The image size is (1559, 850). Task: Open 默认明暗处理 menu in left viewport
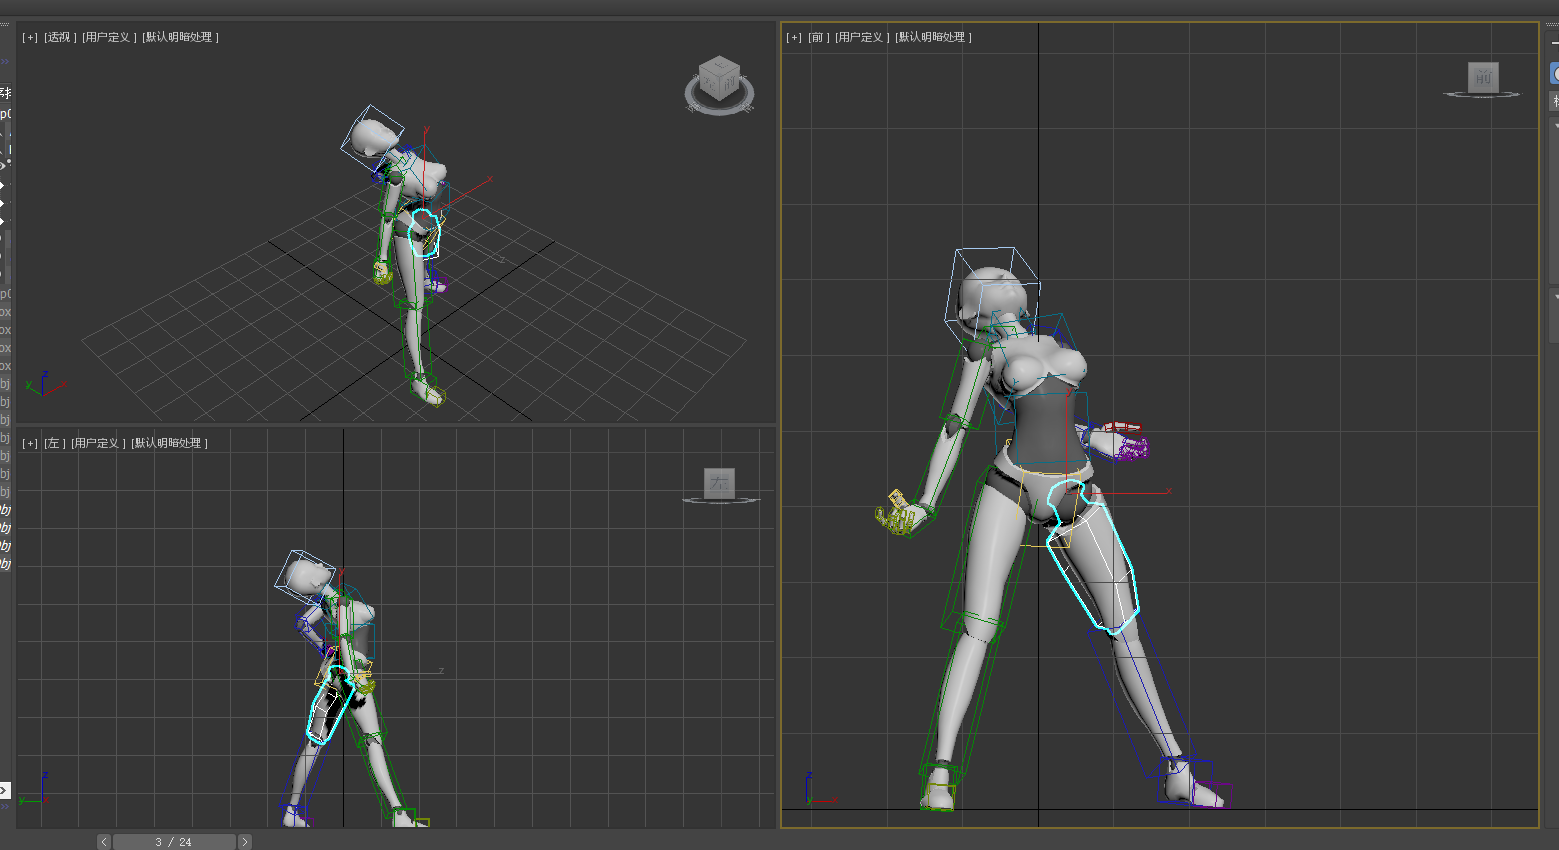pos(169,443)
